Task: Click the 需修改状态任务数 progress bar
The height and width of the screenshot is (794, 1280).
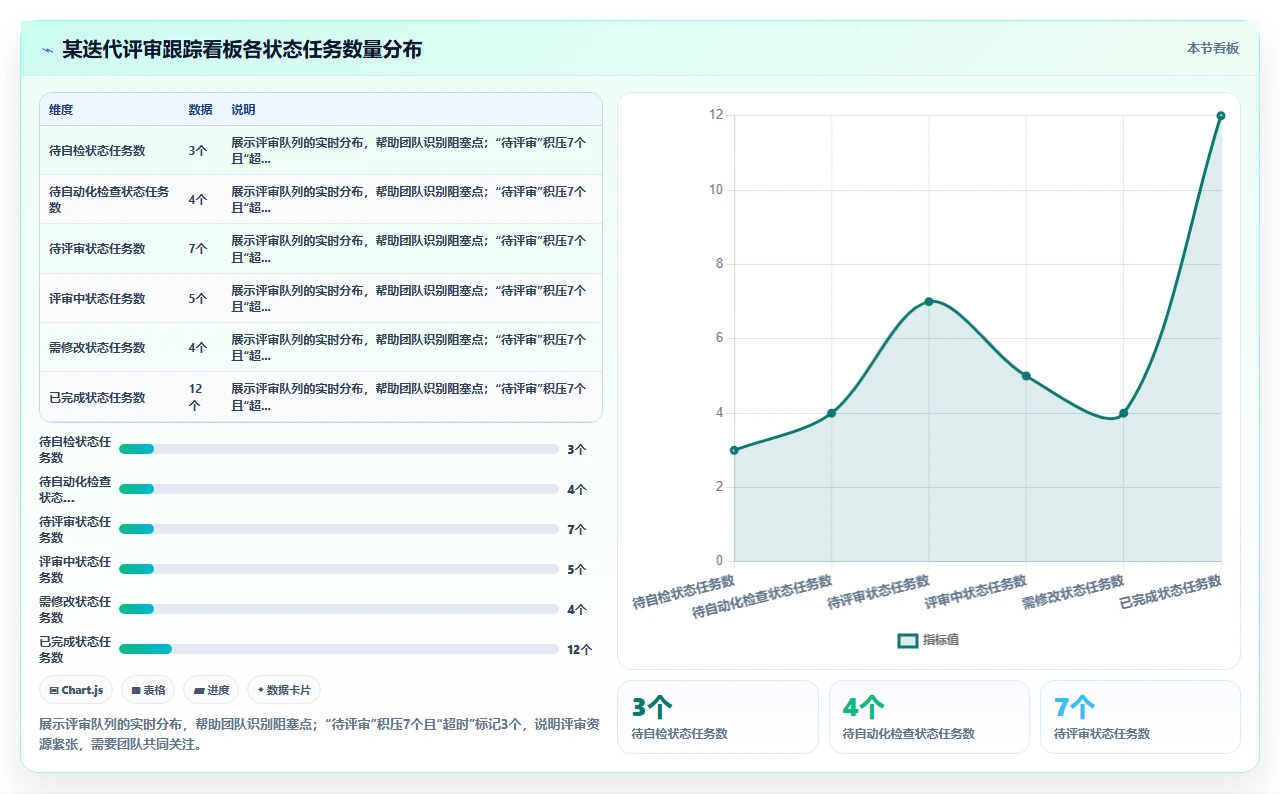Action: [338, 609]
